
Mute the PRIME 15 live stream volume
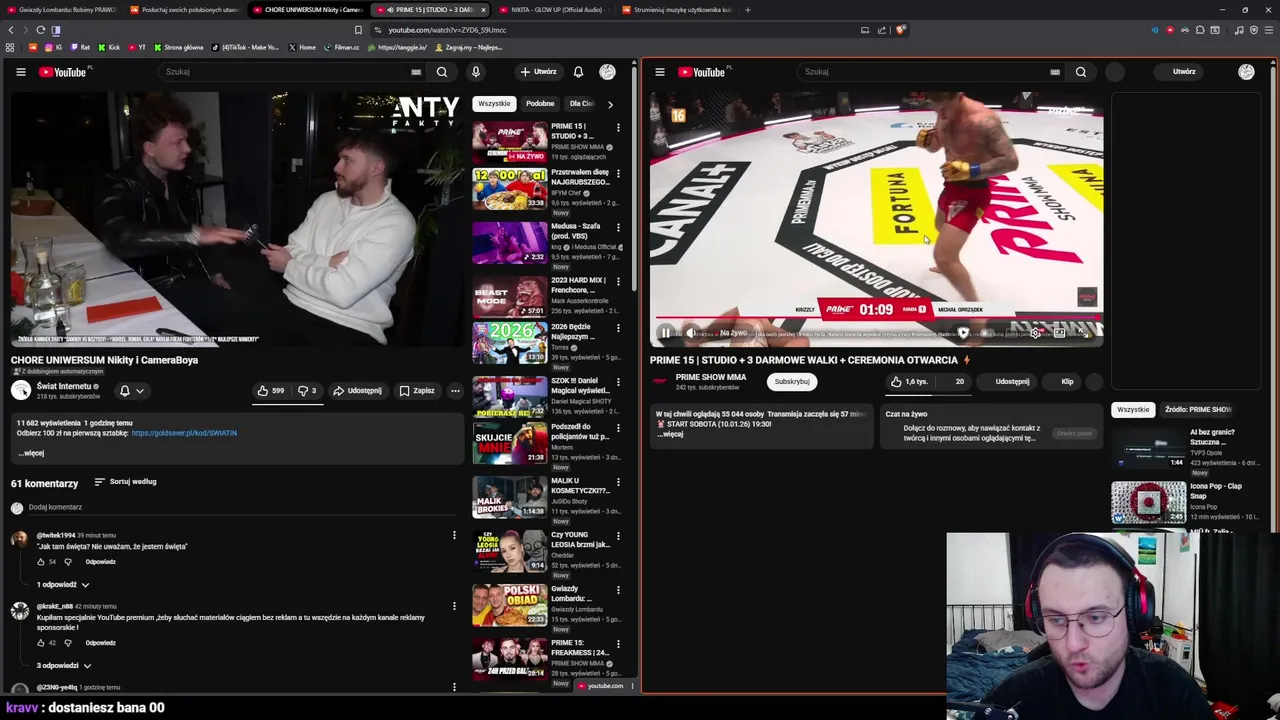click(x=690, y=333)
